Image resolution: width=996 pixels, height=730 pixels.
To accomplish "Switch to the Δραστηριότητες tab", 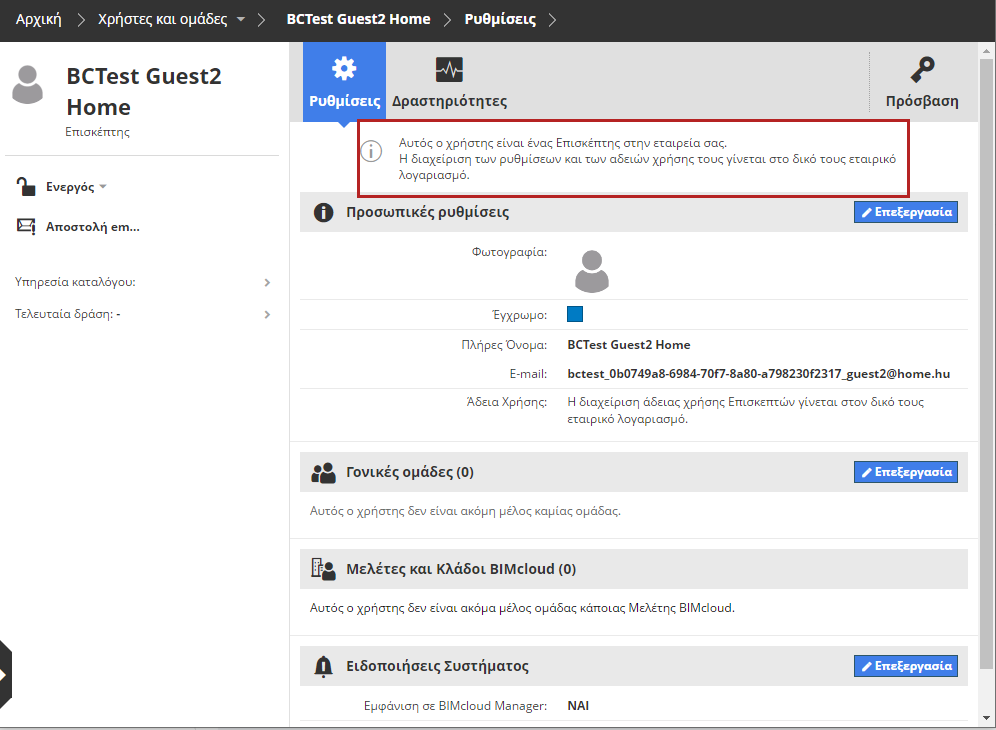I will [x=449, y=100].
